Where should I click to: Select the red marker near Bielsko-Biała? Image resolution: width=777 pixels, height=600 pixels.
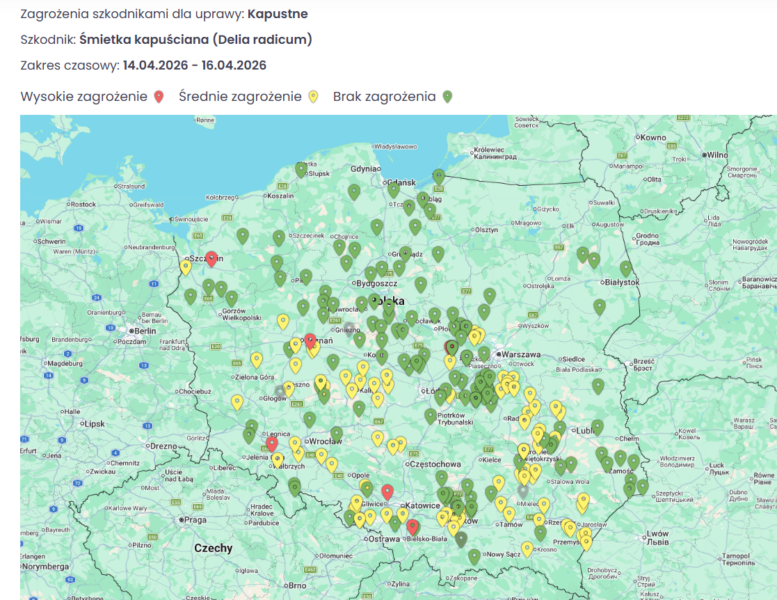point(412,526)
